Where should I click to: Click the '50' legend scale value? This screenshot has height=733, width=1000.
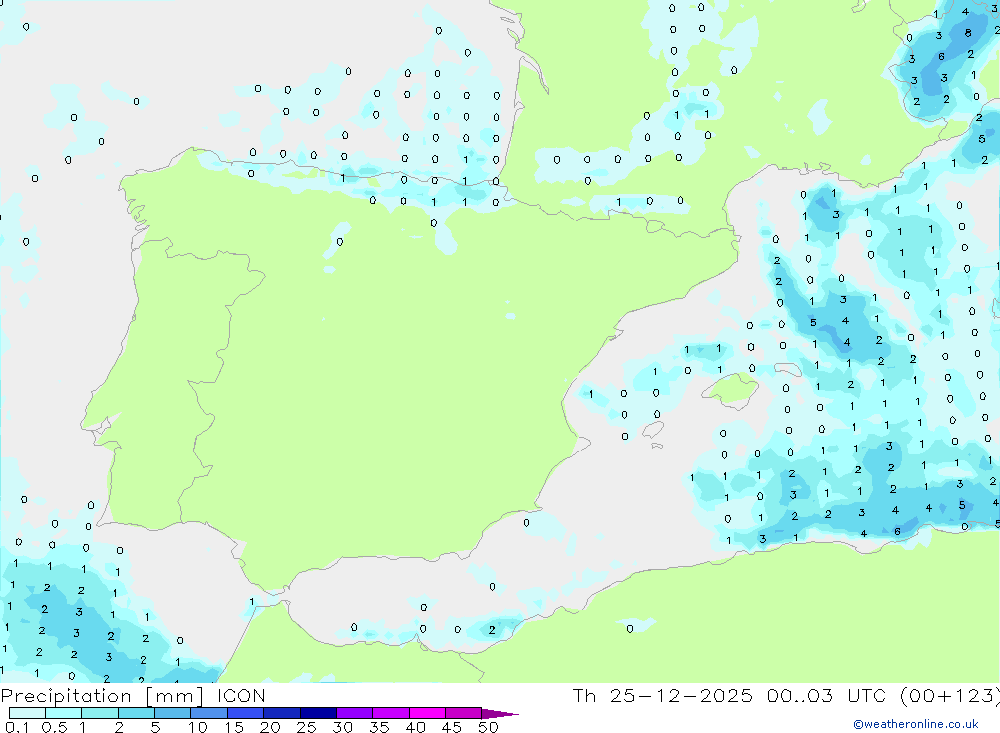coord(489,727)
